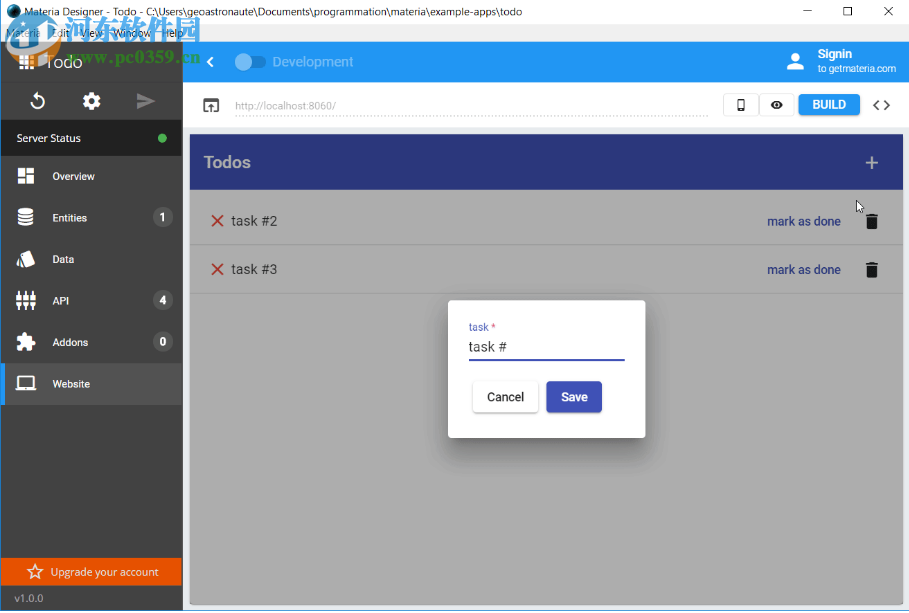The width and height of the screenshot is (909, 613).
Task: Open the code view brackets icon
Action: [881, 105]
